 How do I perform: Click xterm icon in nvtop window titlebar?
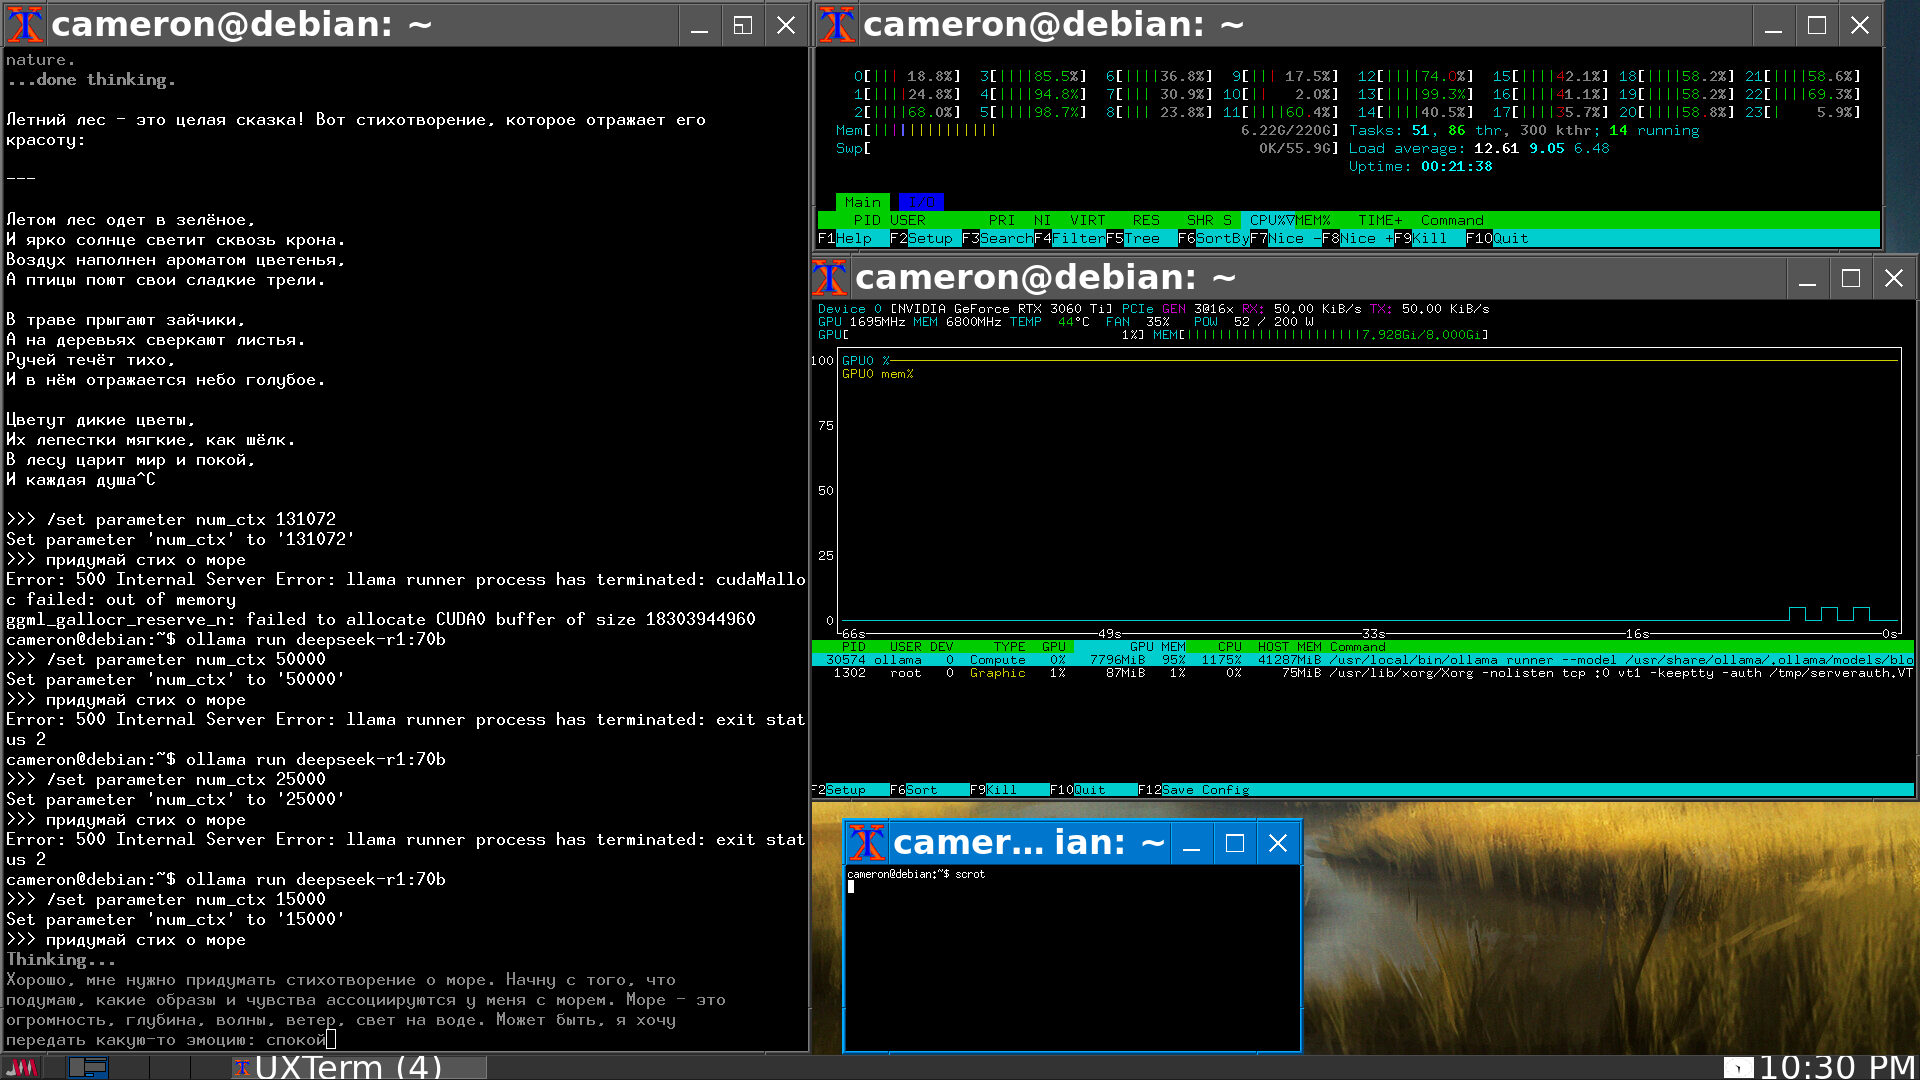[830, 278]
